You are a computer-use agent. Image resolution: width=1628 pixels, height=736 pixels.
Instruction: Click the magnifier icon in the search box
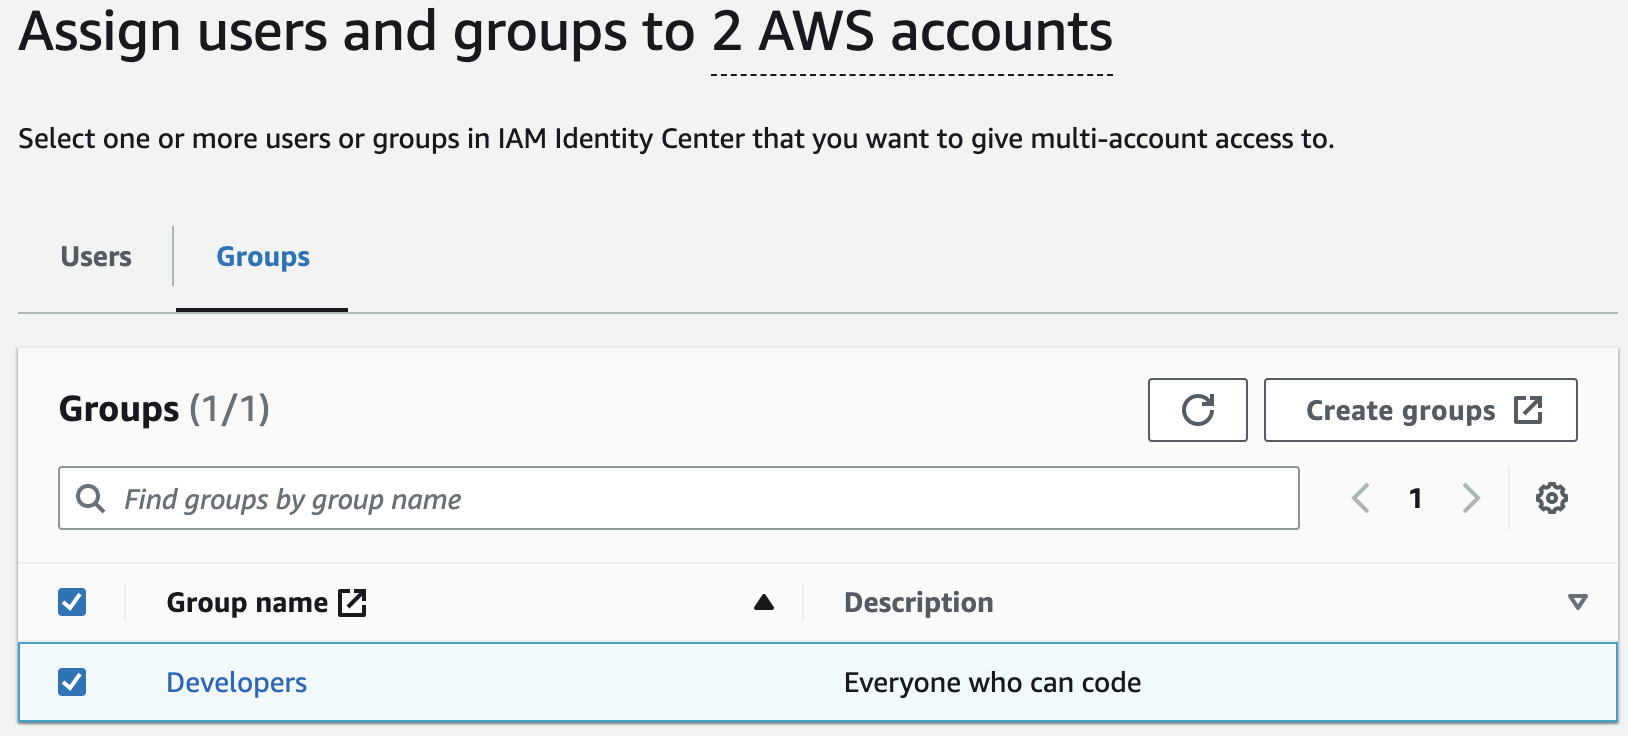coord(91,498)
